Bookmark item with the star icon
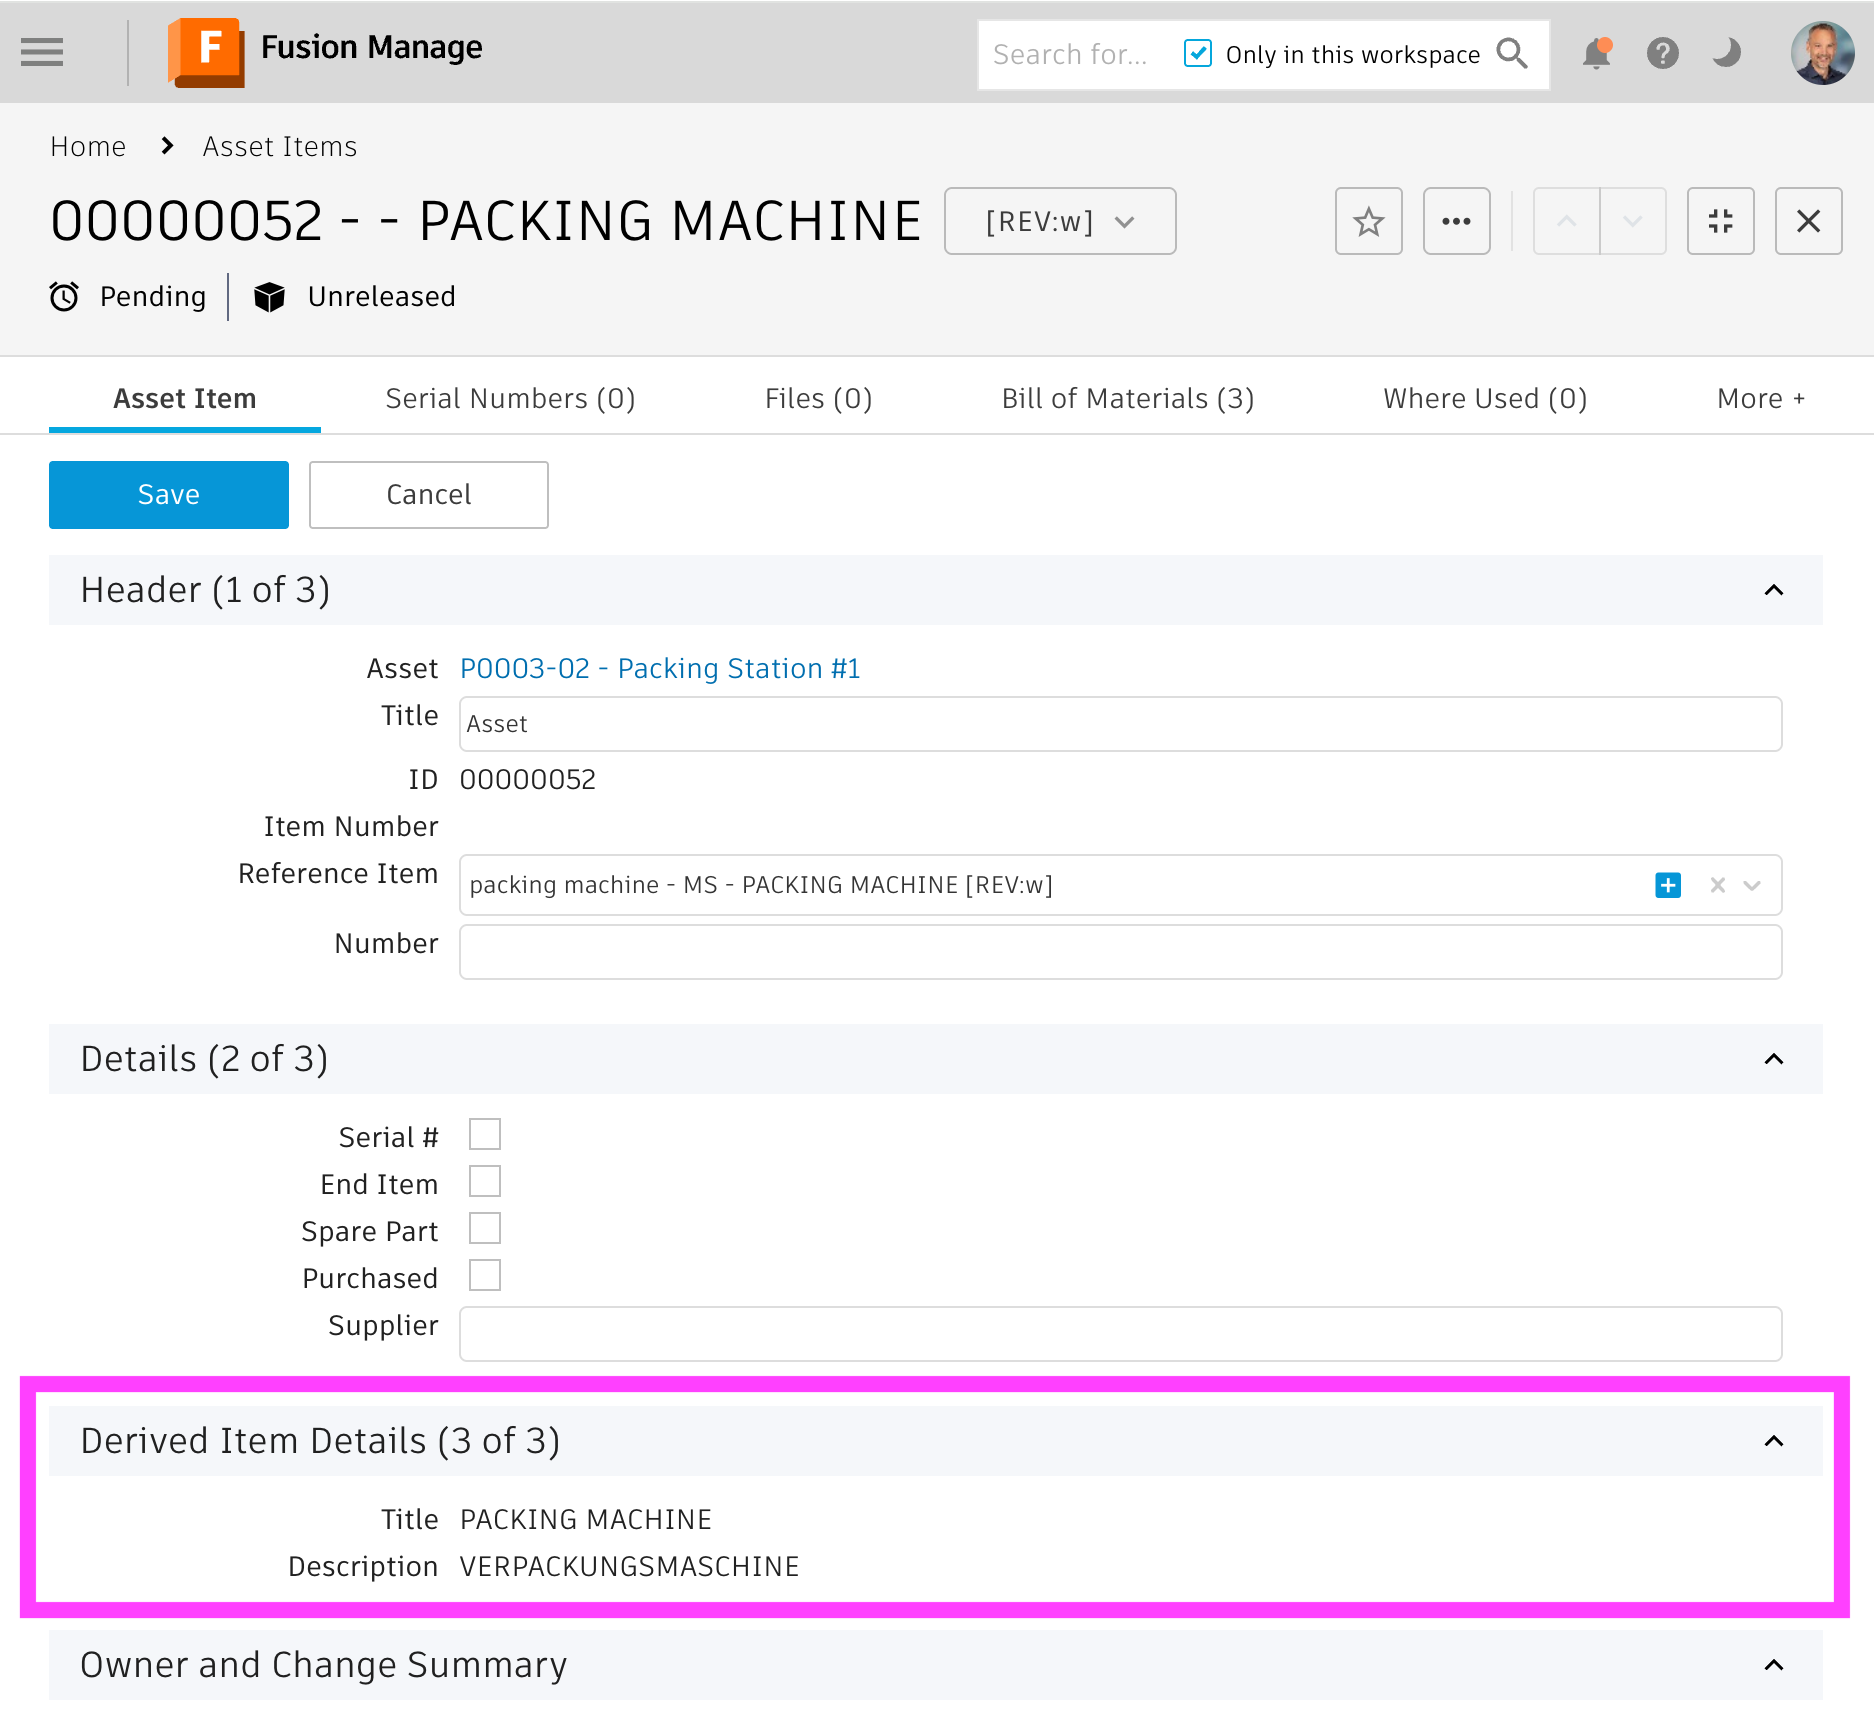This screenshot has width=1874, height=1724. [x=1368, y=221]
